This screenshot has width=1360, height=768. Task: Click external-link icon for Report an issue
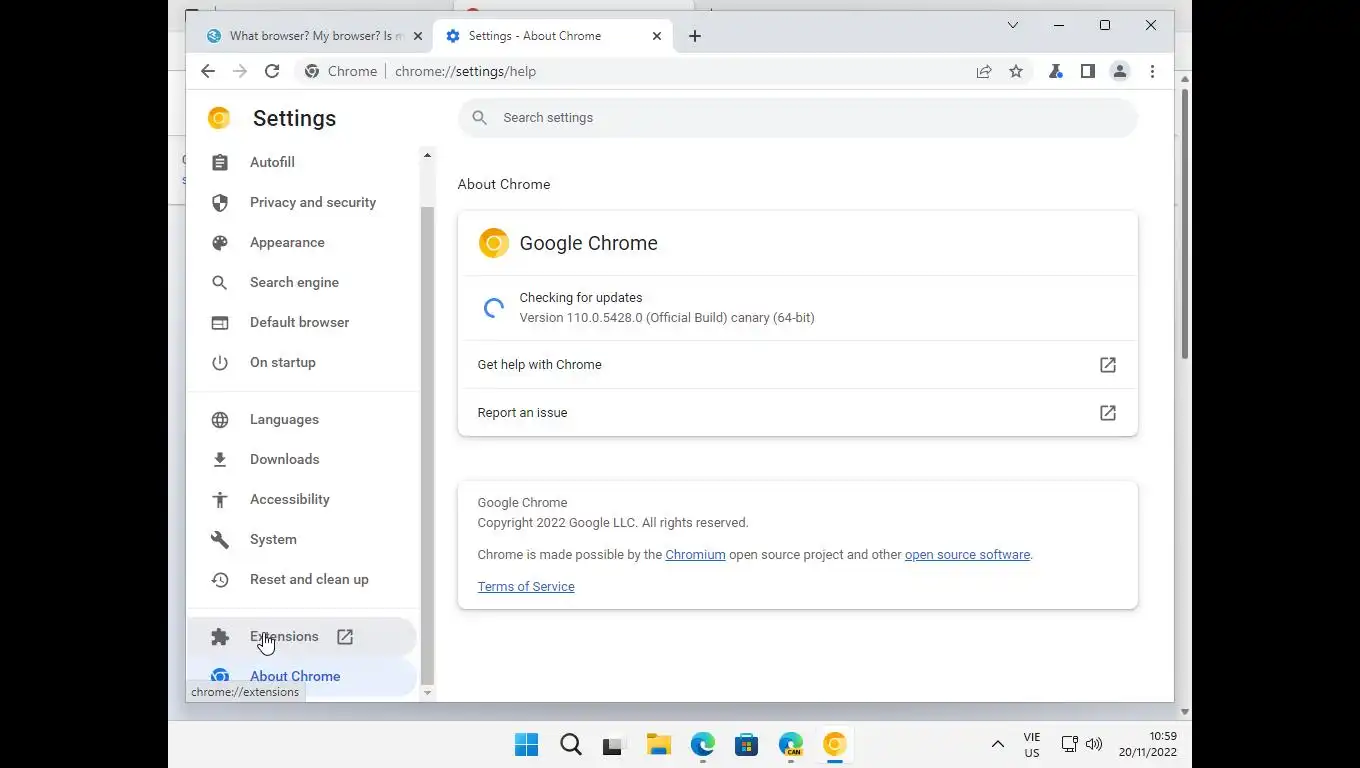tap(1108, 412)
